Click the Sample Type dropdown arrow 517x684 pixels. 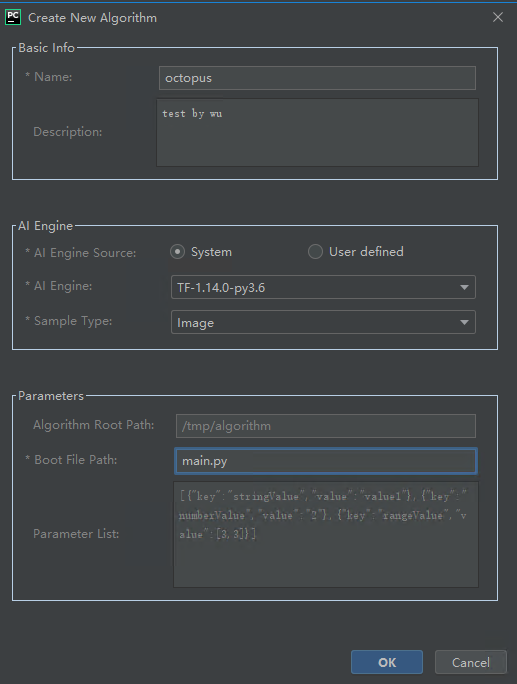(x=464, y=322)
